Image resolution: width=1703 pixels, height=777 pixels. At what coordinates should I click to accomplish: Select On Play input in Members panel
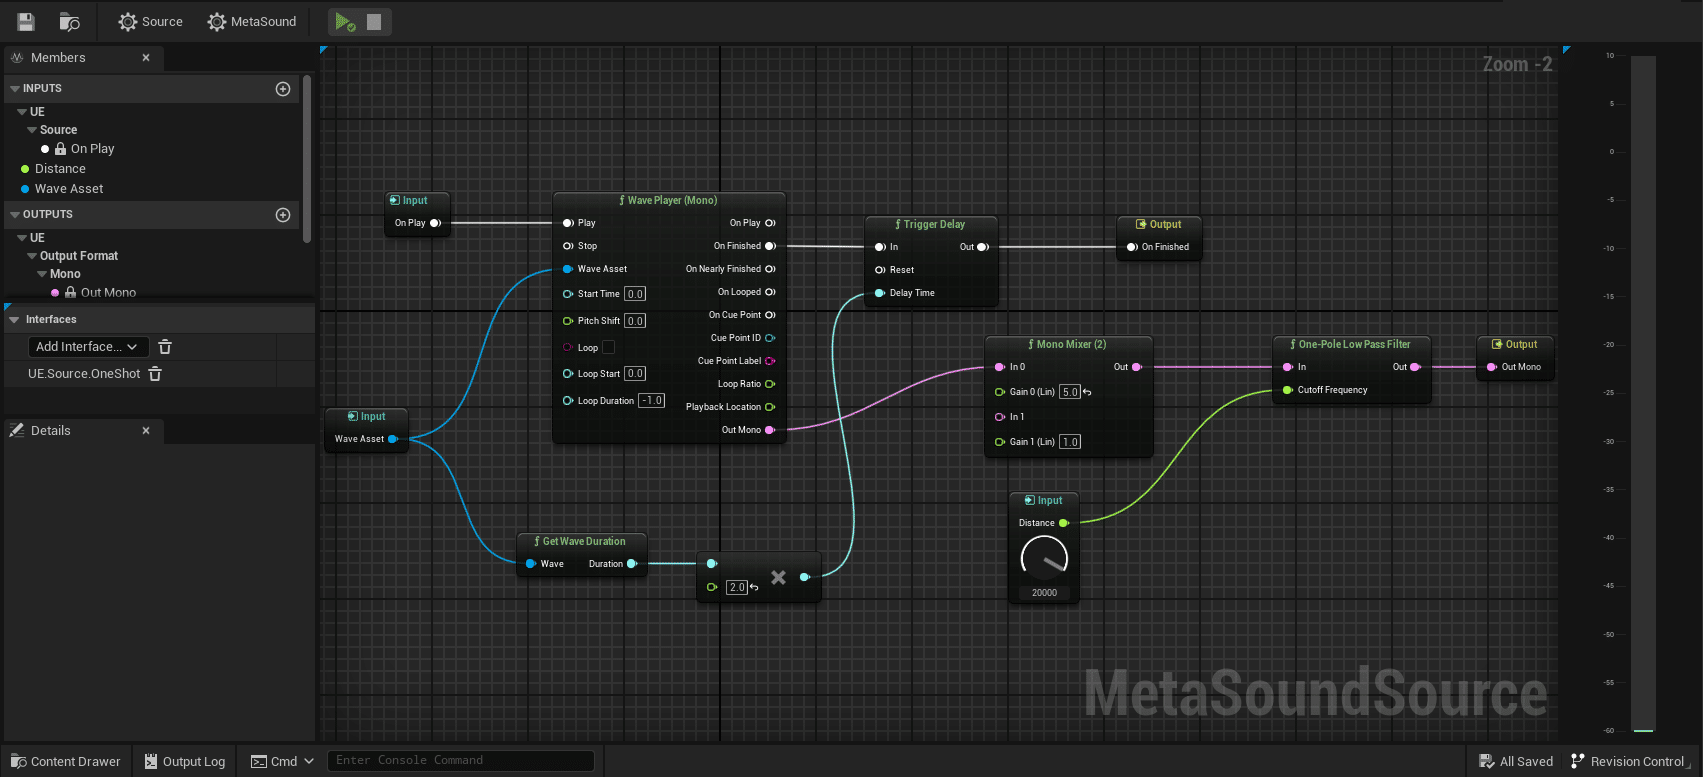click(92, 149)
